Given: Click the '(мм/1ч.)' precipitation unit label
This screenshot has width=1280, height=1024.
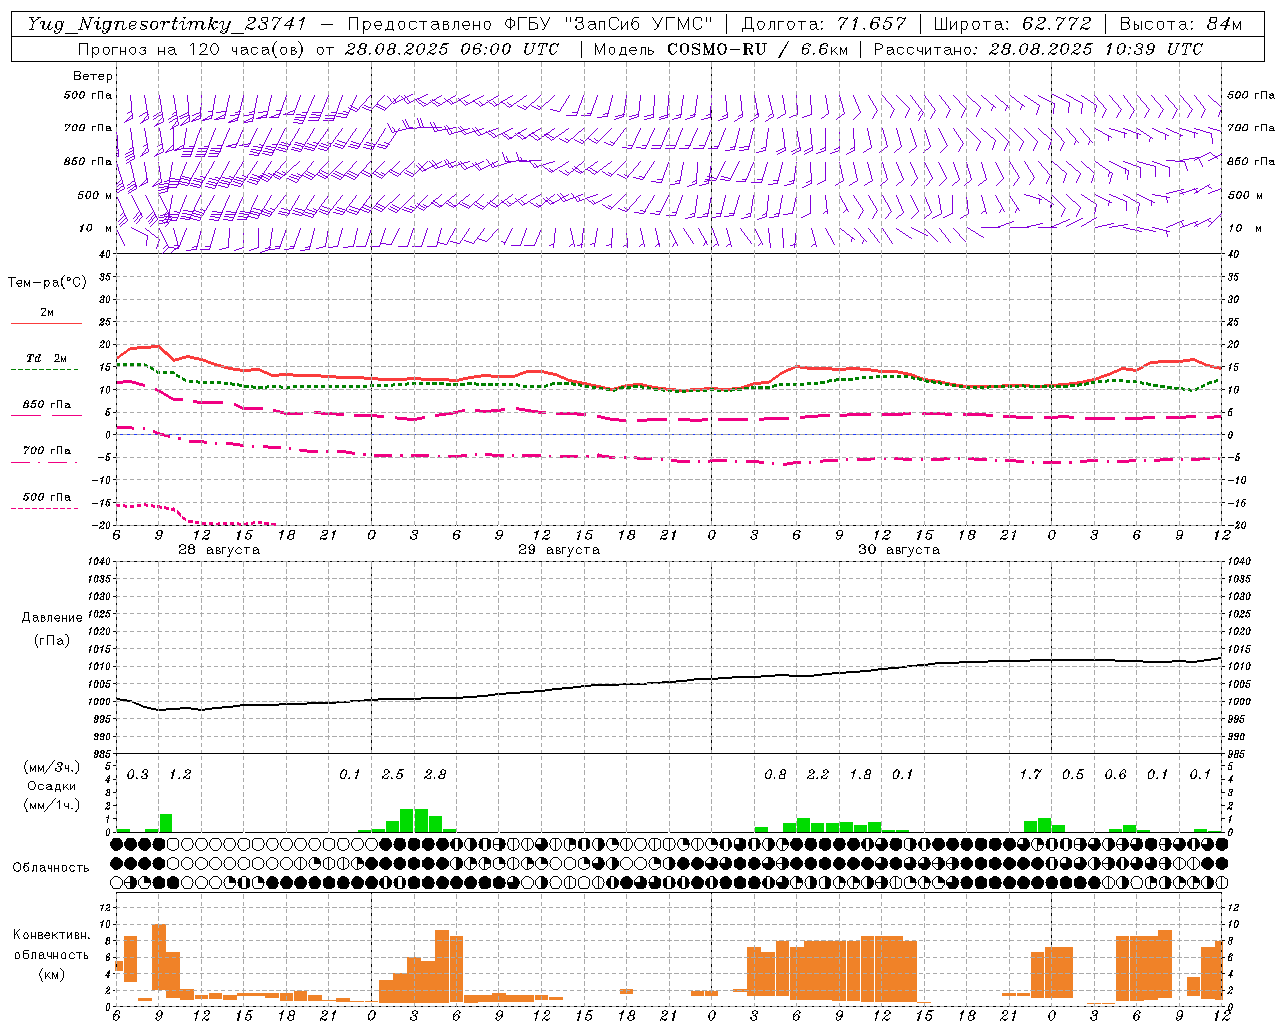Looking at the screenshot, I should click(52, 805).
